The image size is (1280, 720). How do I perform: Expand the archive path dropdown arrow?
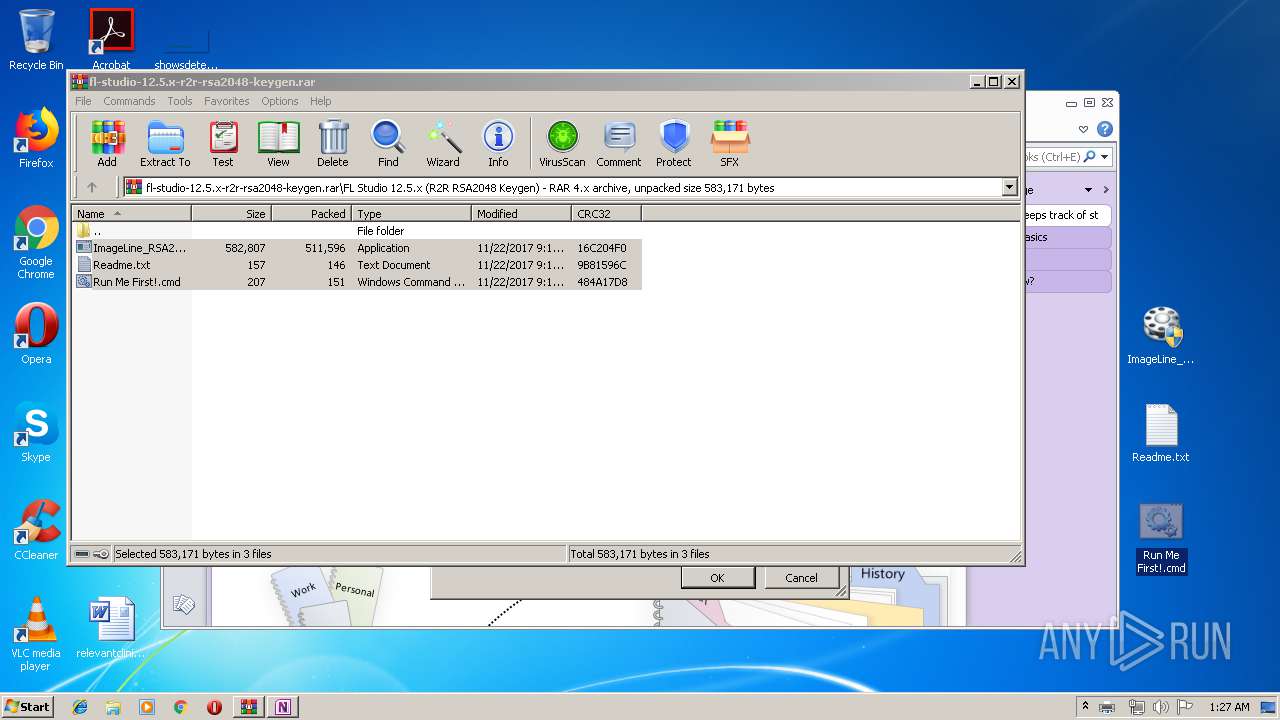click(x=1009, y=187)
